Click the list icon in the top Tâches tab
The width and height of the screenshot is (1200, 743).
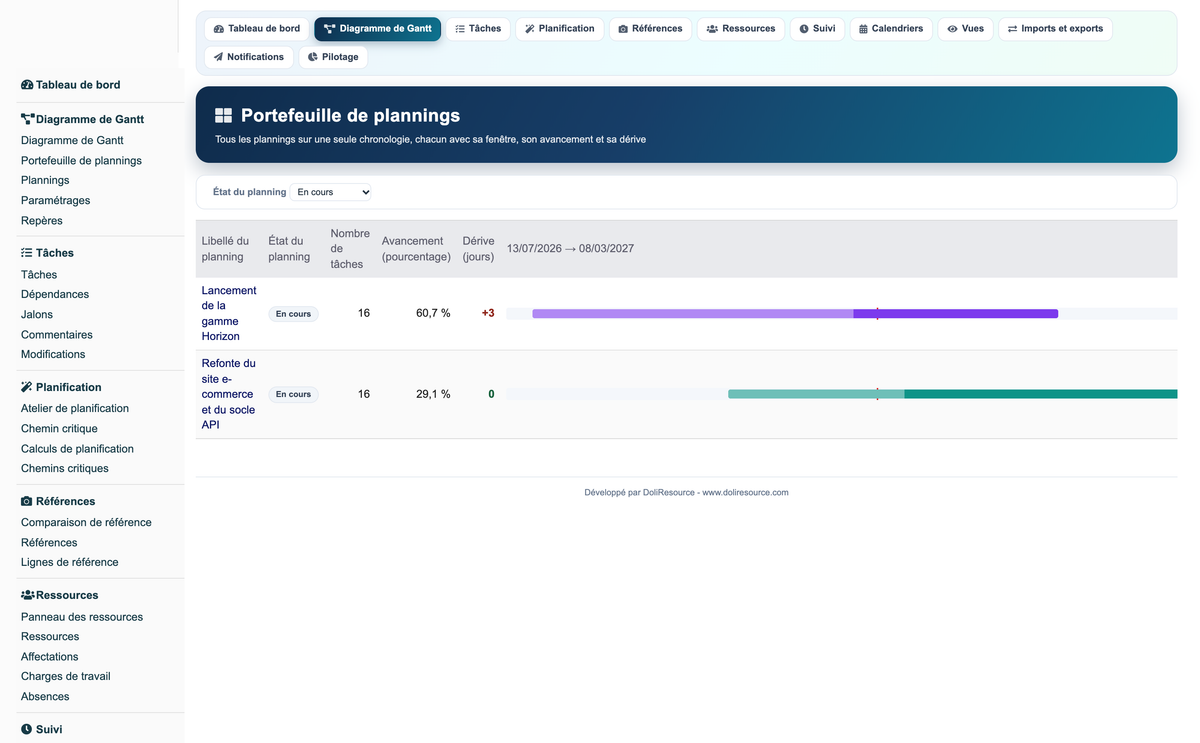point(460,29)
